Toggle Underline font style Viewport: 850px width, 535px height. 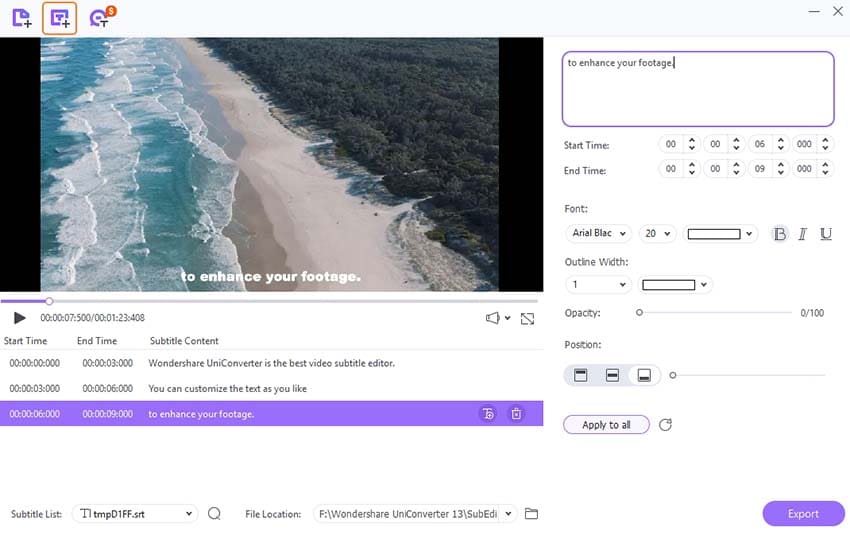pyautogui.click(x=826, y=234)
